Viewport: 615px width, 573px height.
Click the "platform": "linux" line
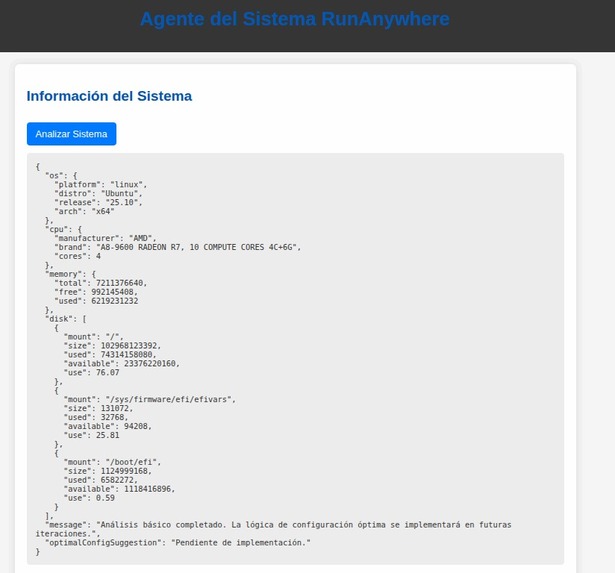(x=101, y=184)
